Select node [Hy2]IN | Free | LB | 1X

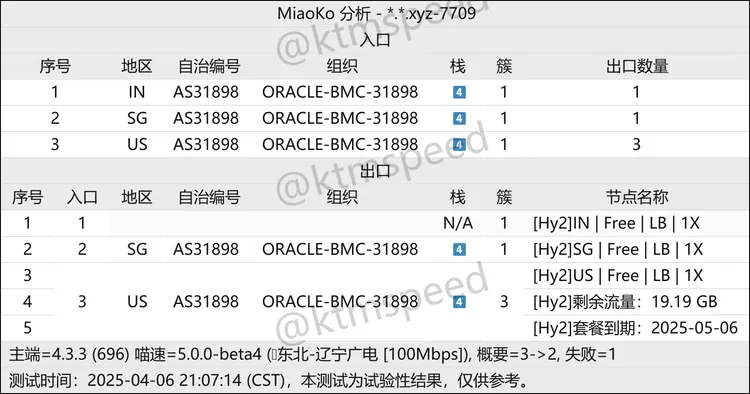[x=617, y=223]
